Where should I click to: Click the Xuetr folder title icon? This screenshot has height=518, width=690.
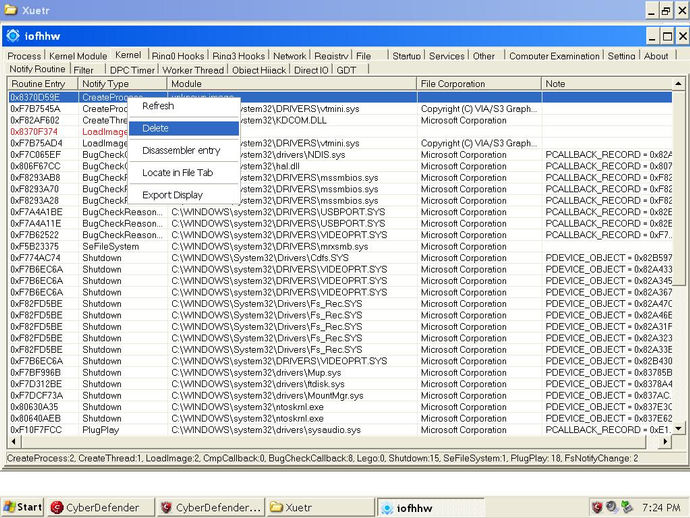(11, 10)
